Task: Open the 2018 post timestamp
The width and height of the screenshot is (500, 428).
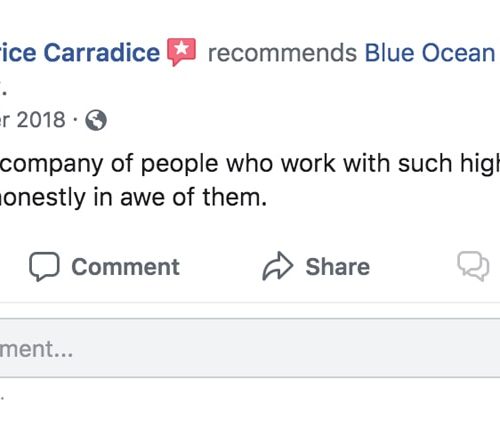Action: tap(33, 119)
